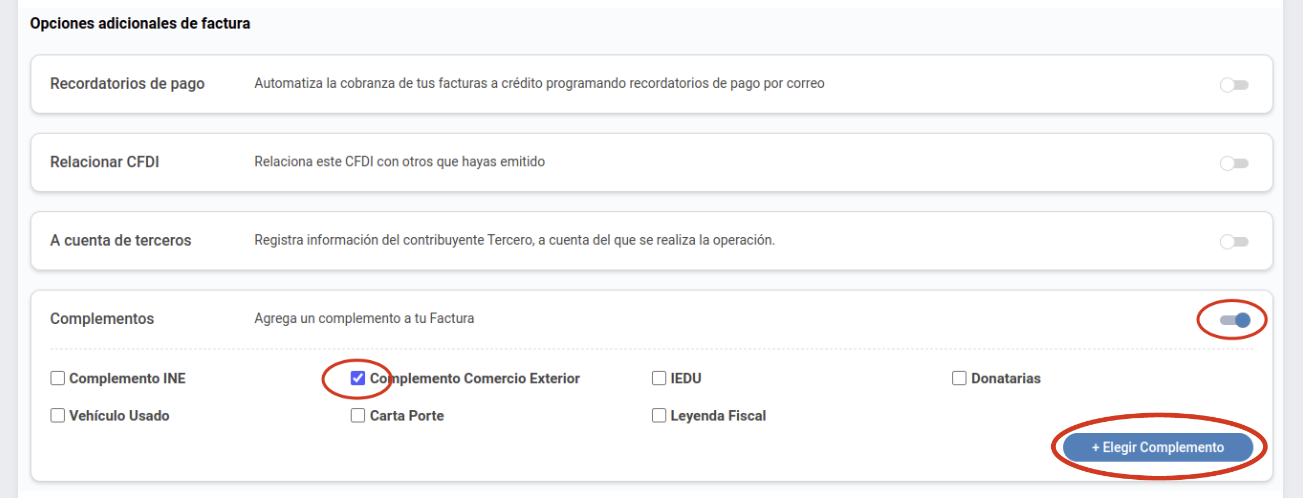1303x498 pixels.
Task: Turn on the Relacionar CFDI switch
Action: [x=1234, y=163]
